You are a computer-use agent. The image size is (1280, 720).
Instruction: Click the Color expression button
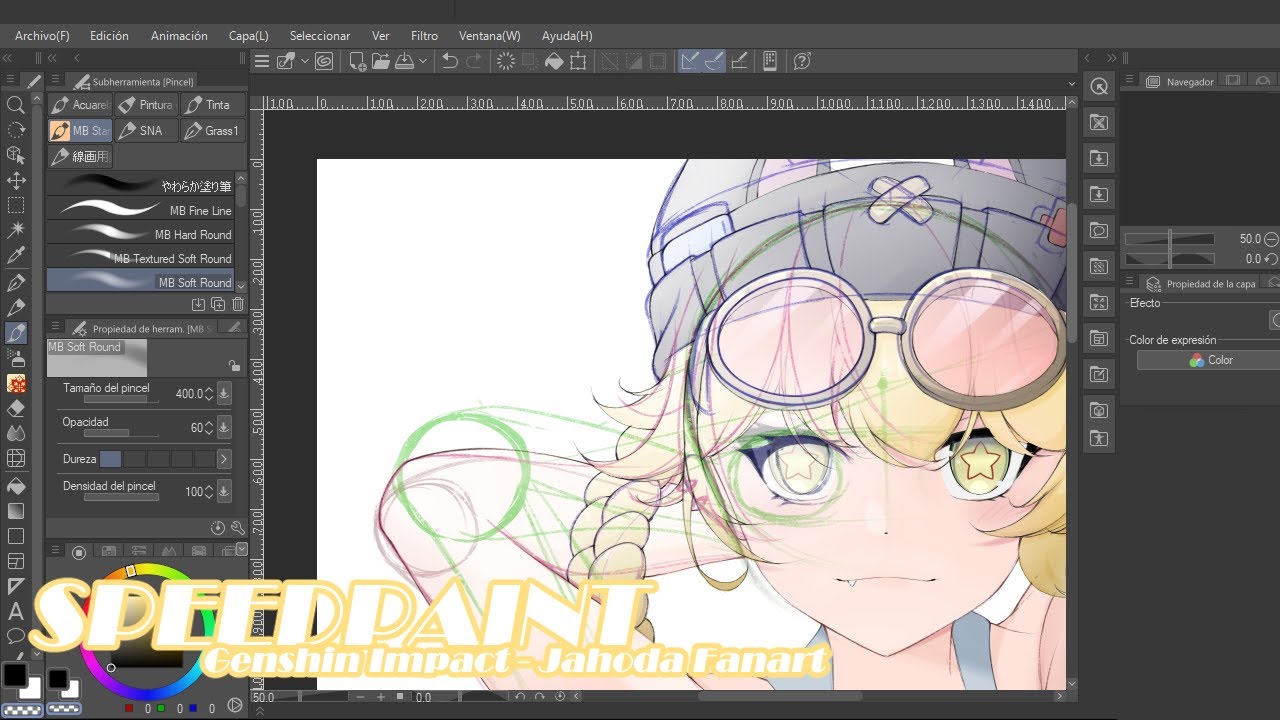[x=1209, y=360]
